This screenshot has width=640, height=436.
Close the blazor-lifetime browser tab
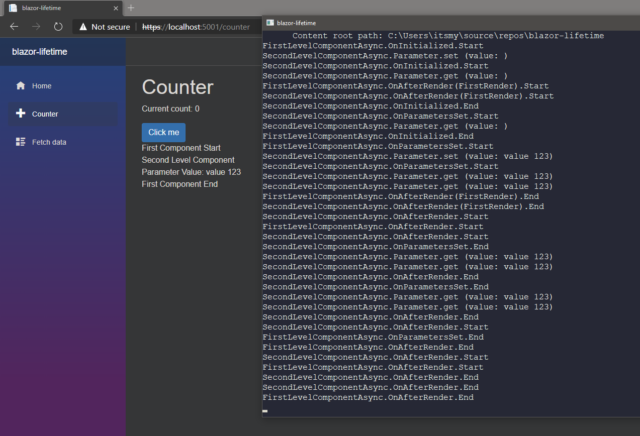click(x=115, y=8)
